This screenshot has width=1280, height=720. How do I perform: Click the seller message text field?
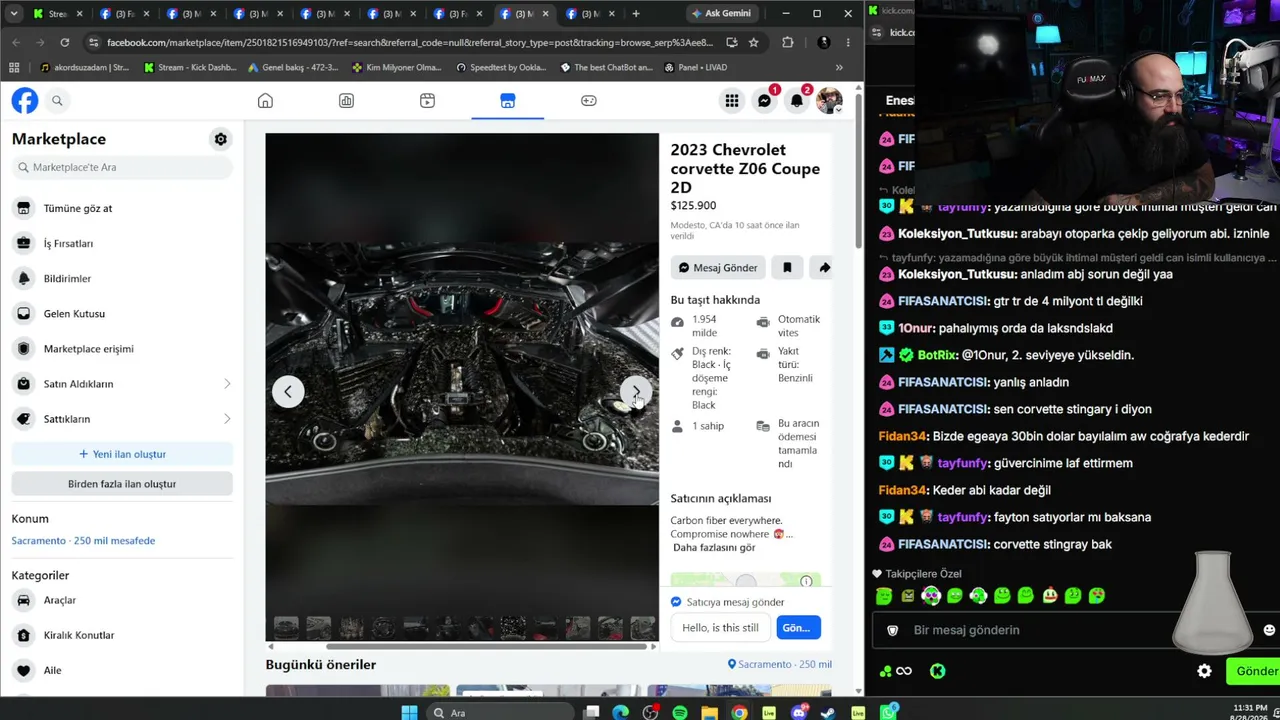point(721,628)
